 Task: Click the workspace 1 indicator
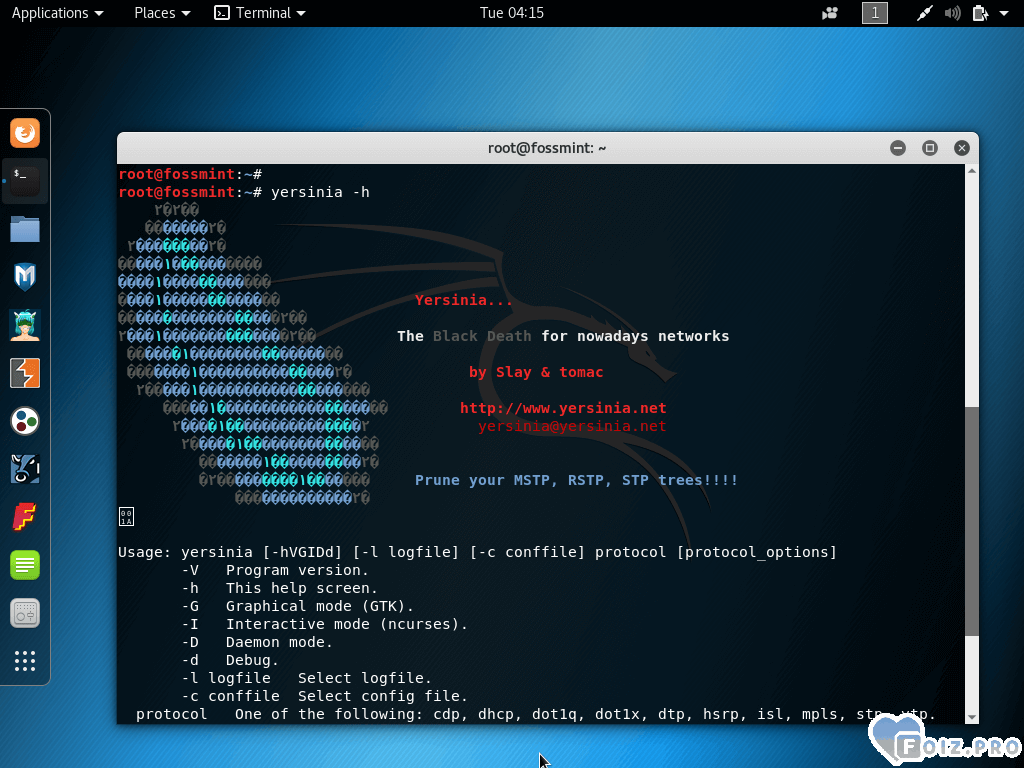pos(875,13)
